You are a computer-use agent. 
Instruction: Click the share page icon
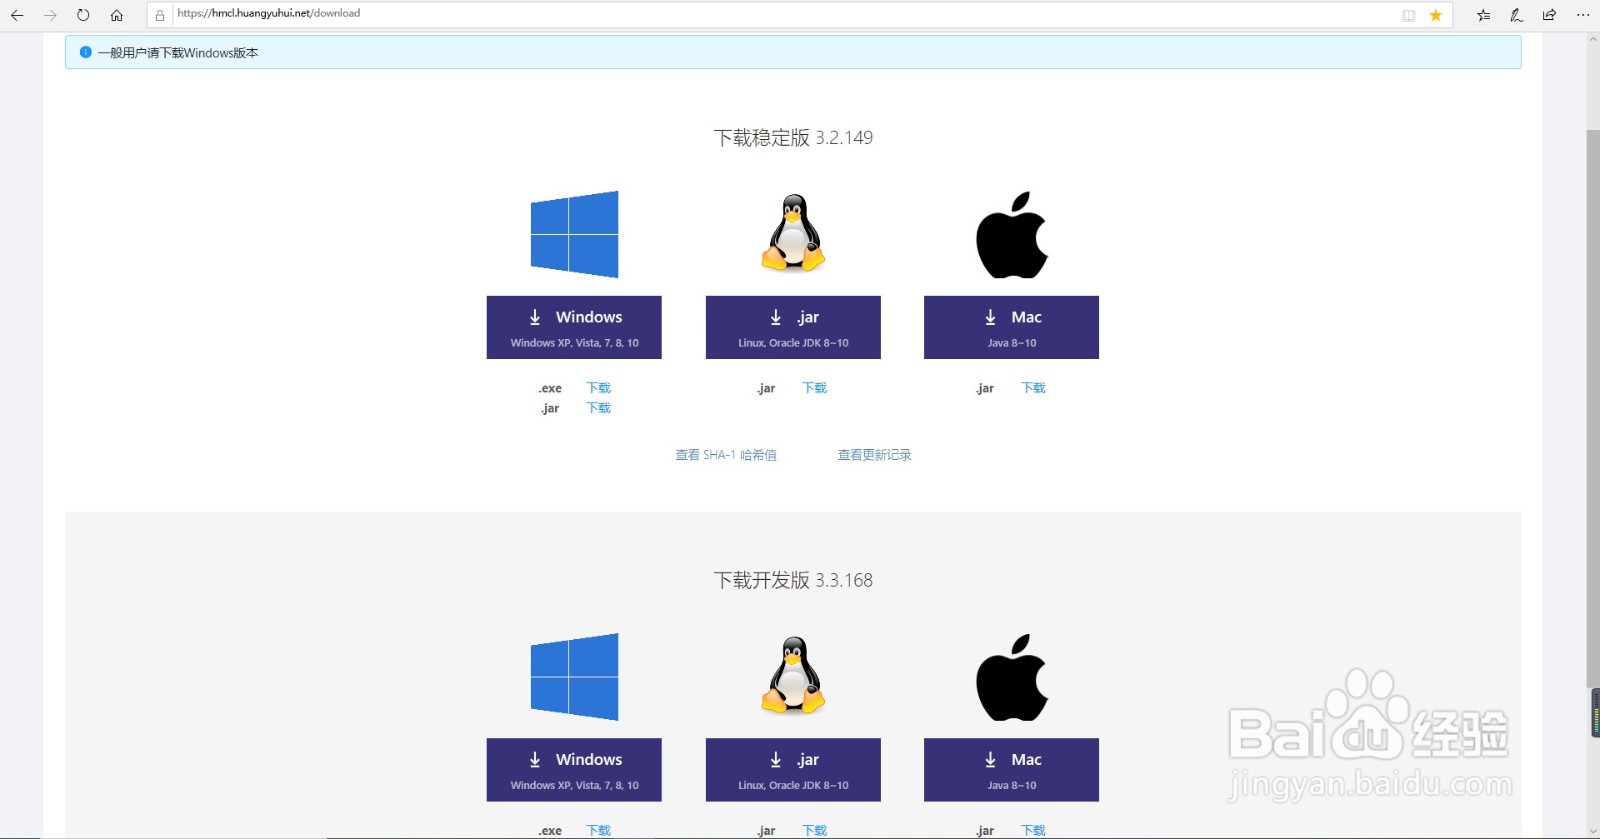pyautogui.click(x=1549, y=15)
